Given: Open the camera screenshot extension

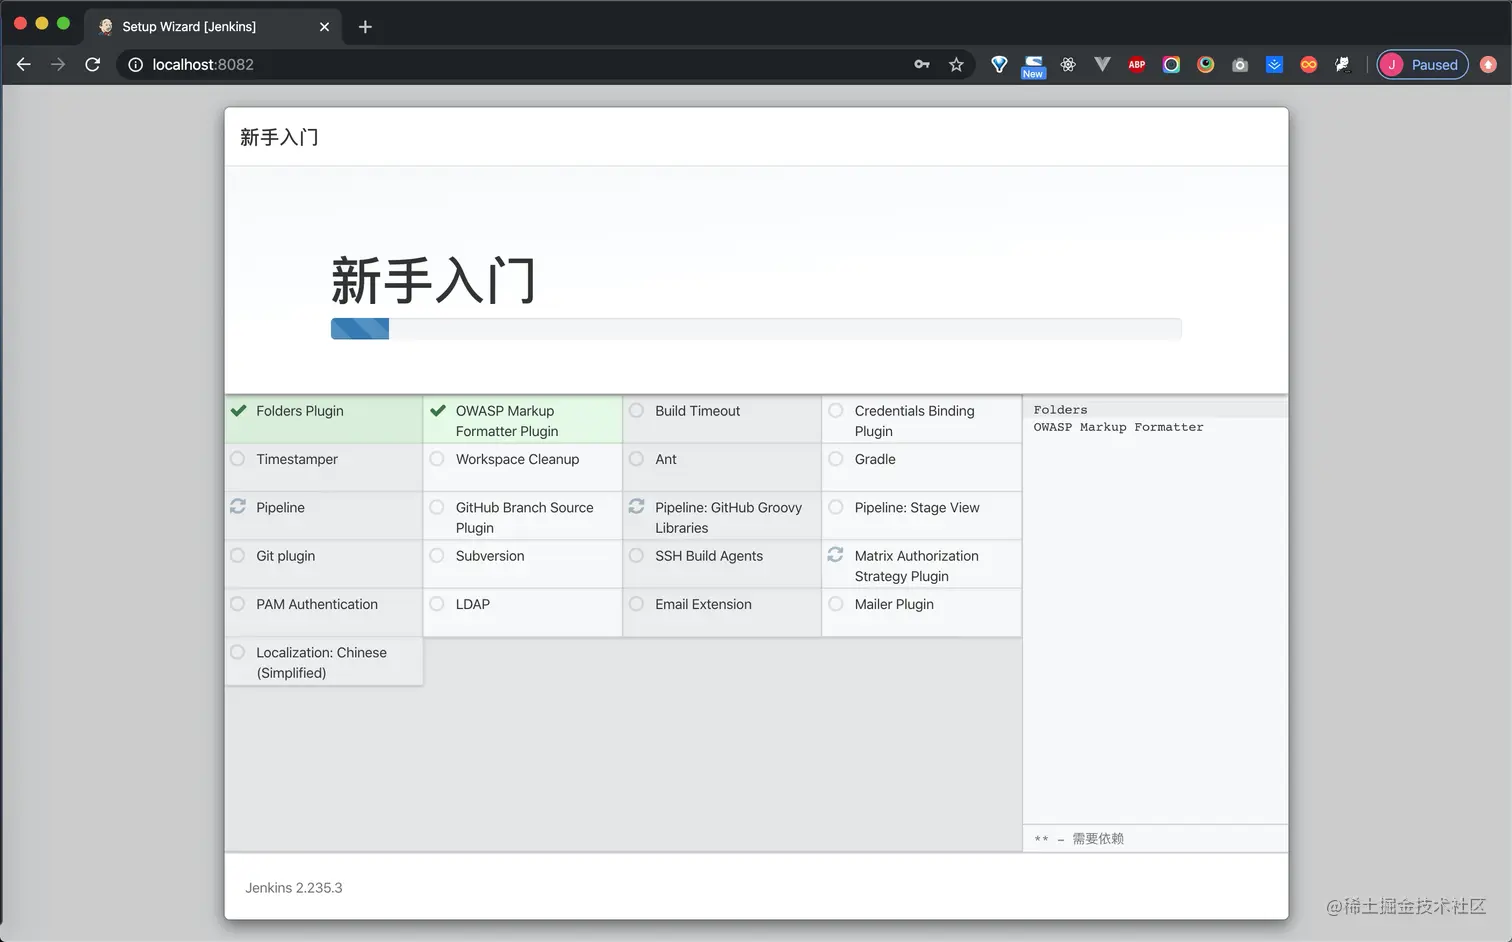Looking at the screenshot, I should click(1240, 64).
